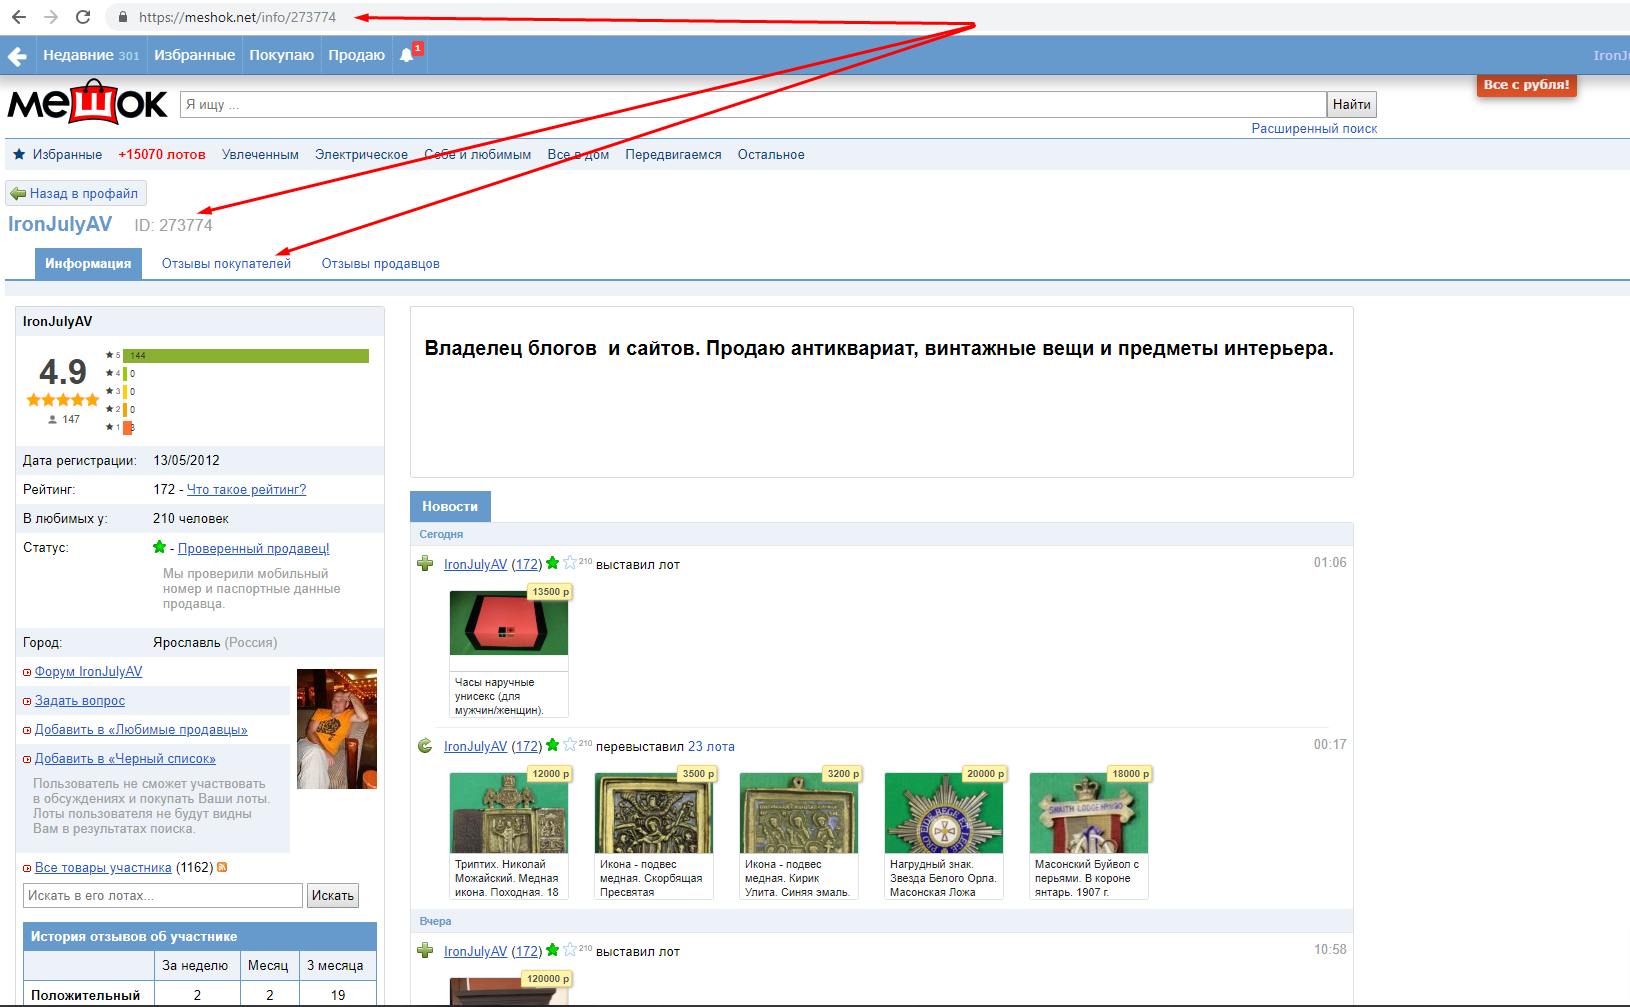Switch to Отзывы продавцов tab
Screen dimensions: 1630x1007
click(380, 264)
